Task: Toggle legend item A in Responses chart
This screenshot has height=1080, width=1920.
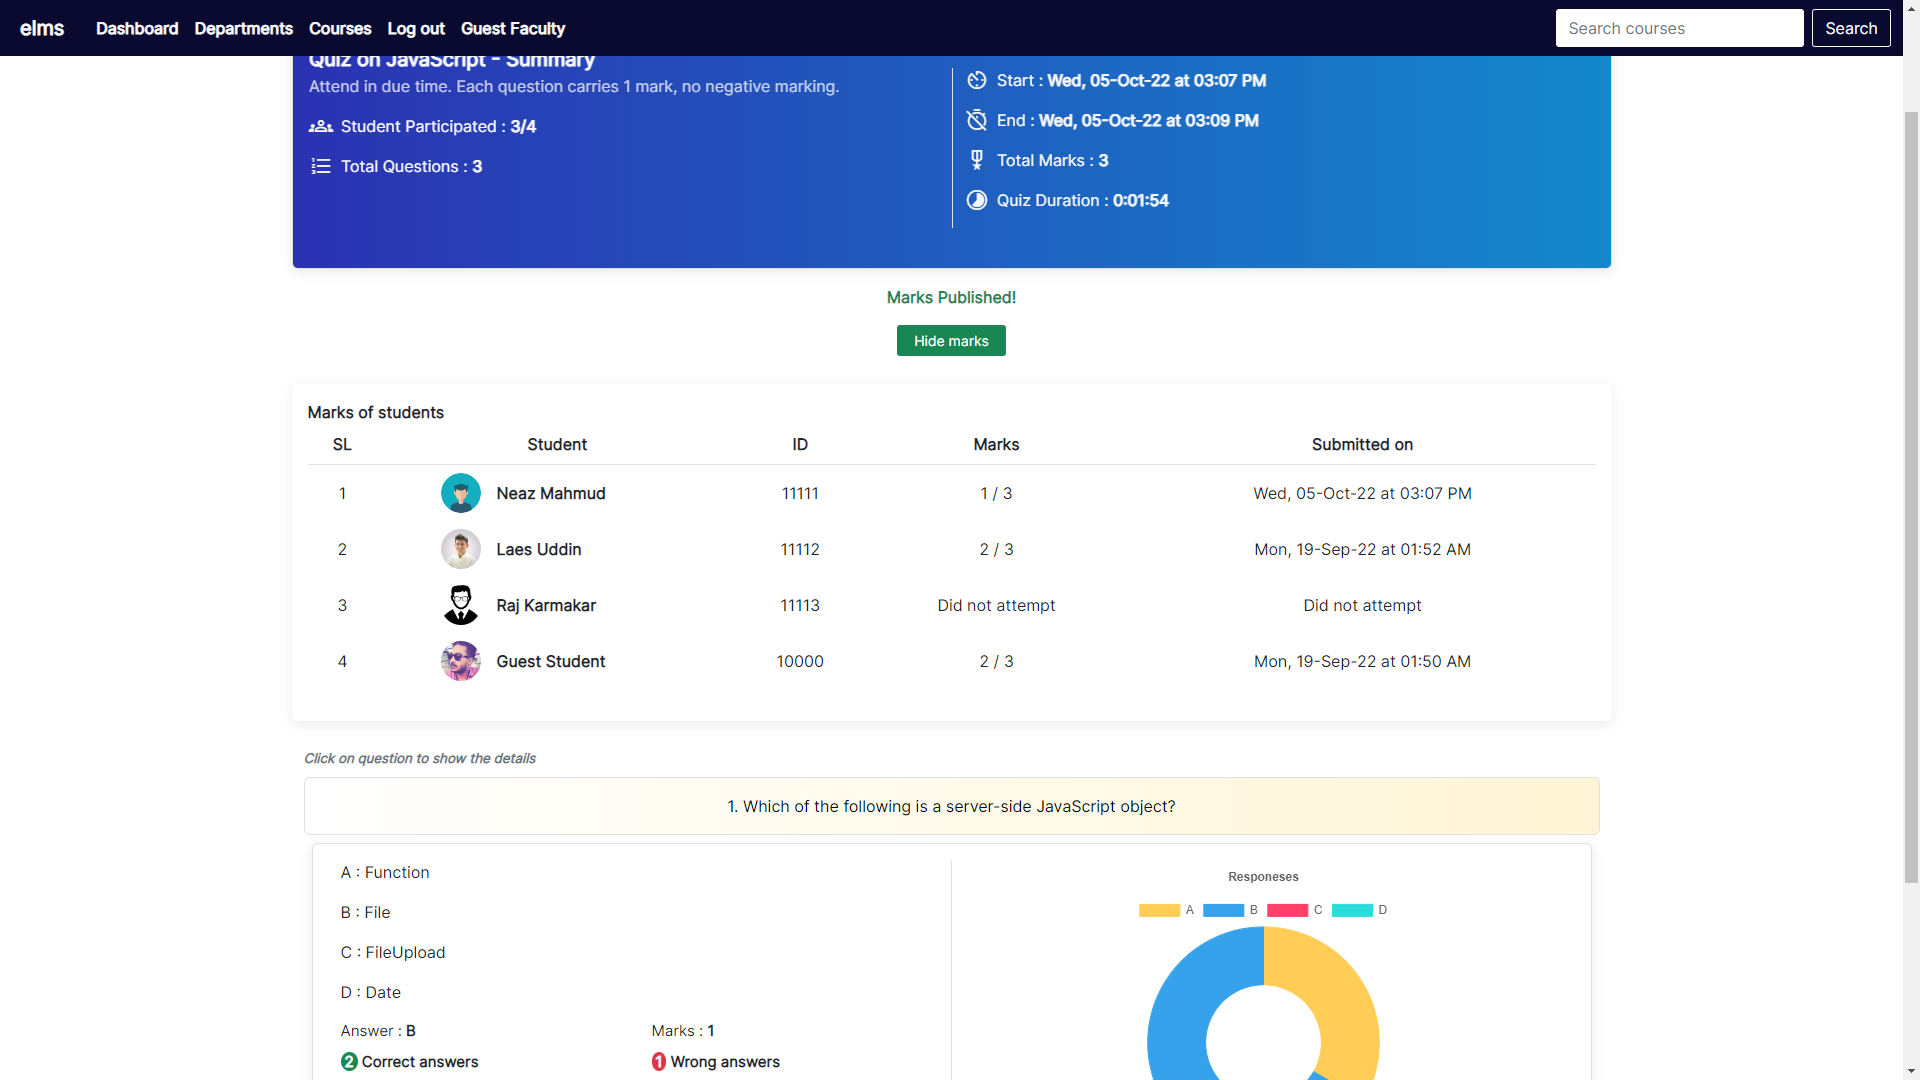Action: (x=1166, y=910)
